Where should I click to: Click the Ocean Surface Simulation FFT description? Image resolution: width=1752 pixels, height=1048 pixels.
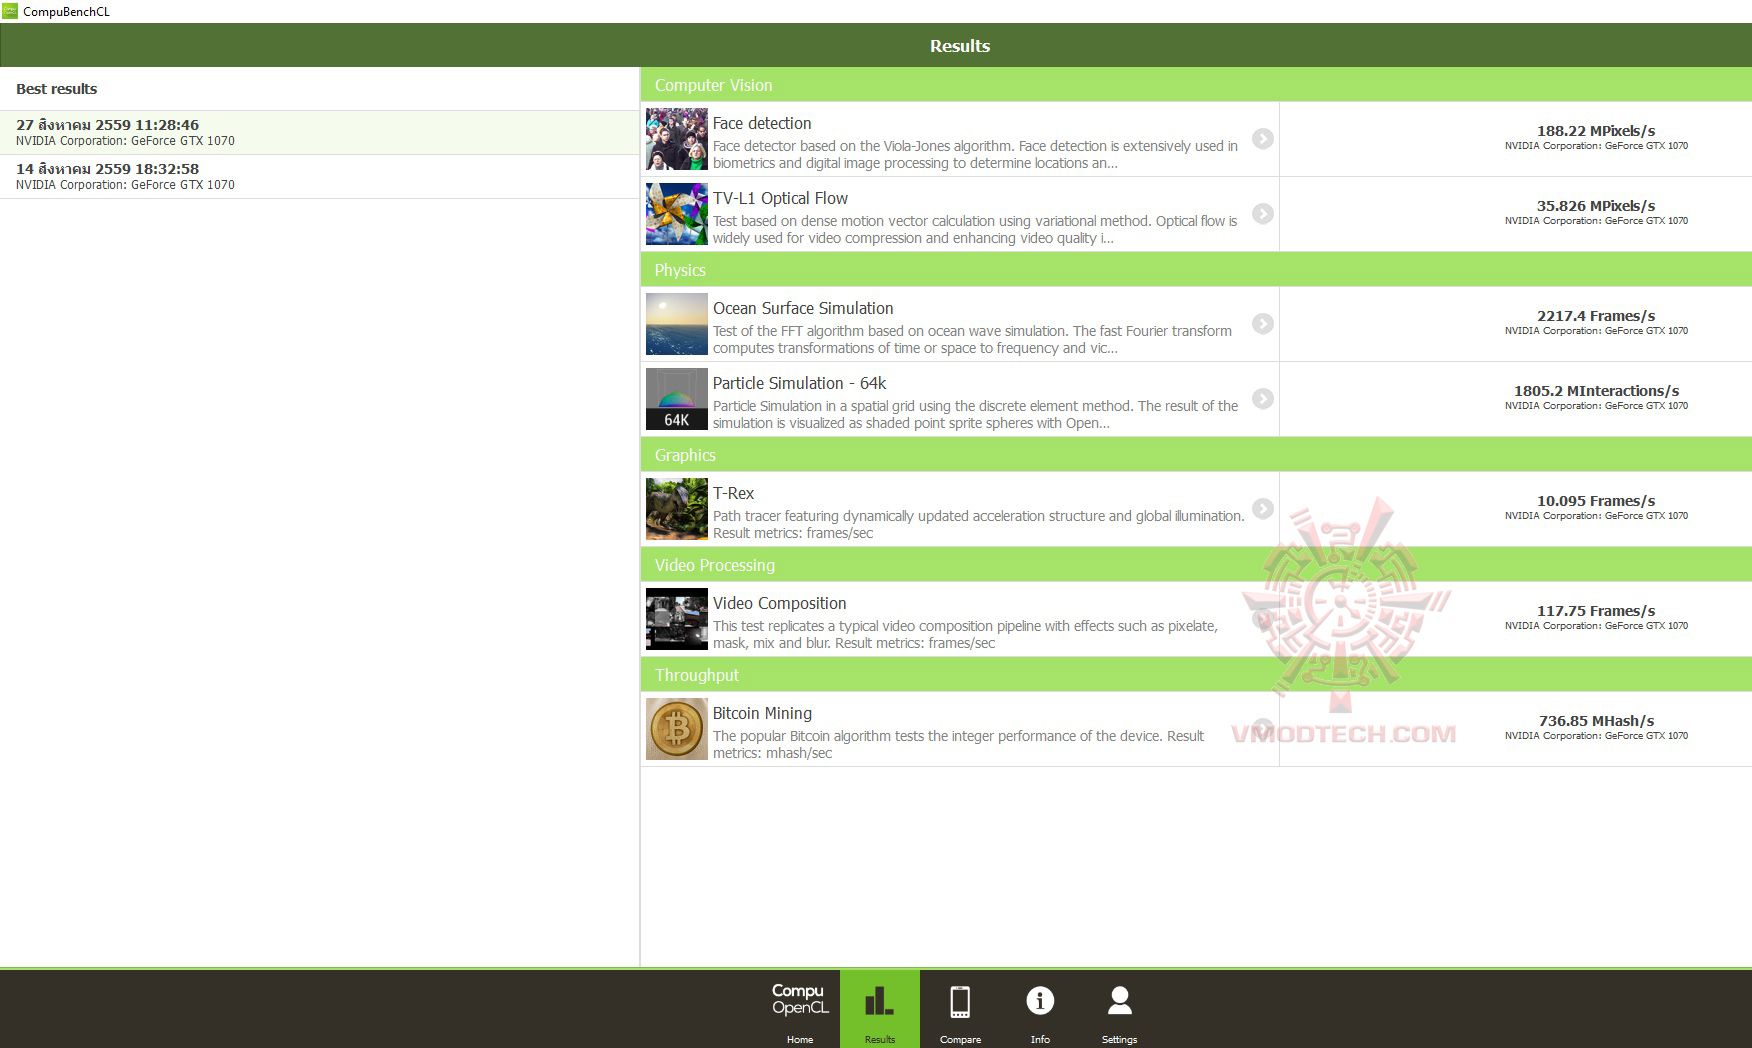tap(972, 340)
